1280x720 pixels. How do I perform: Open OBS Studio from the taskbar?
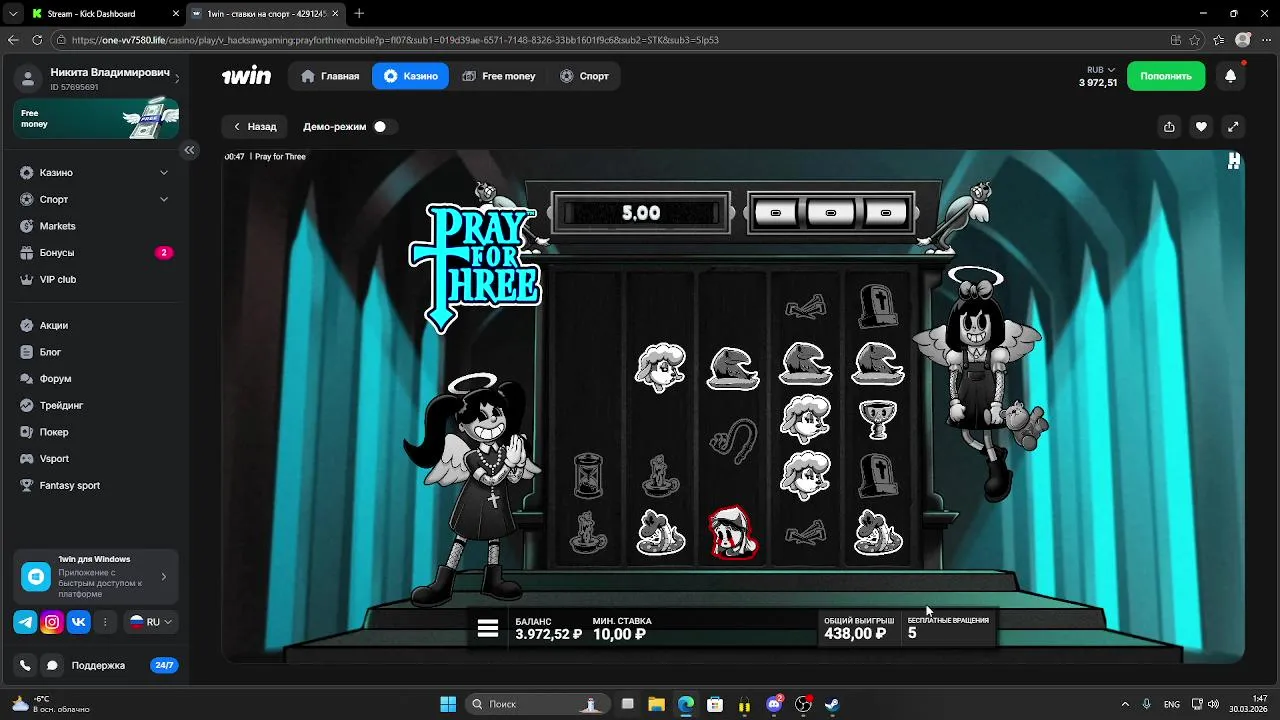coord(803,704)
